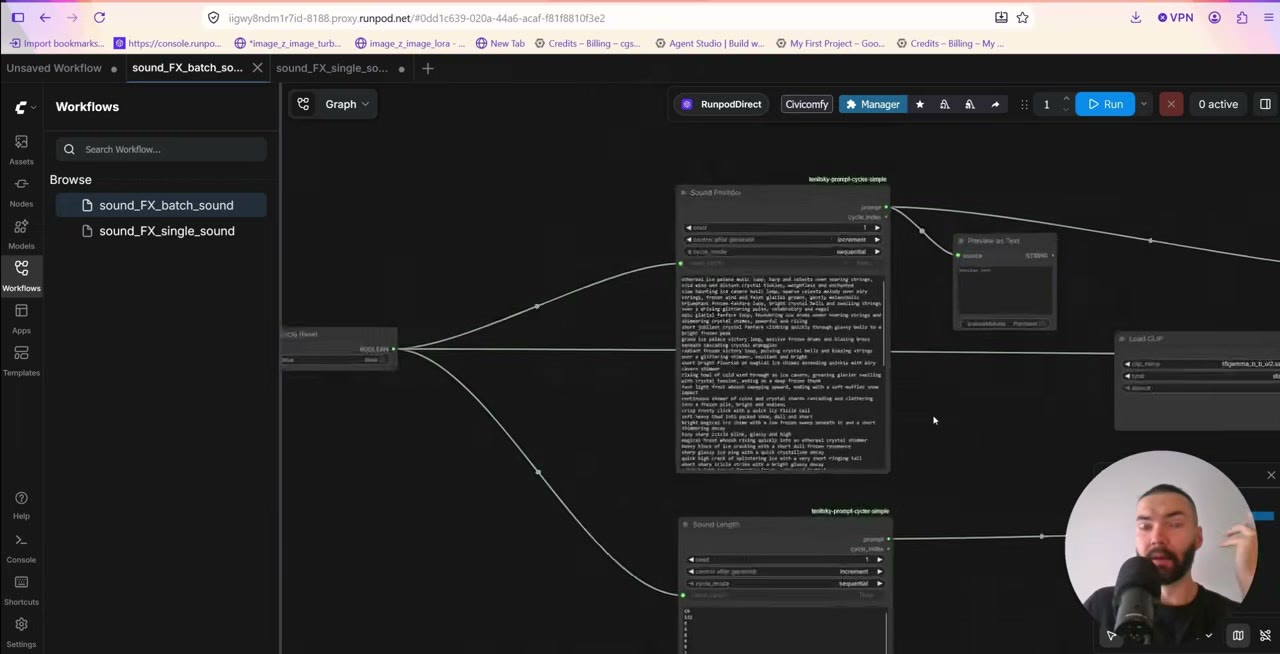Decrease the seed on the Sound Prompts node
Viewport: 1280px width, 654px height.
689,228
